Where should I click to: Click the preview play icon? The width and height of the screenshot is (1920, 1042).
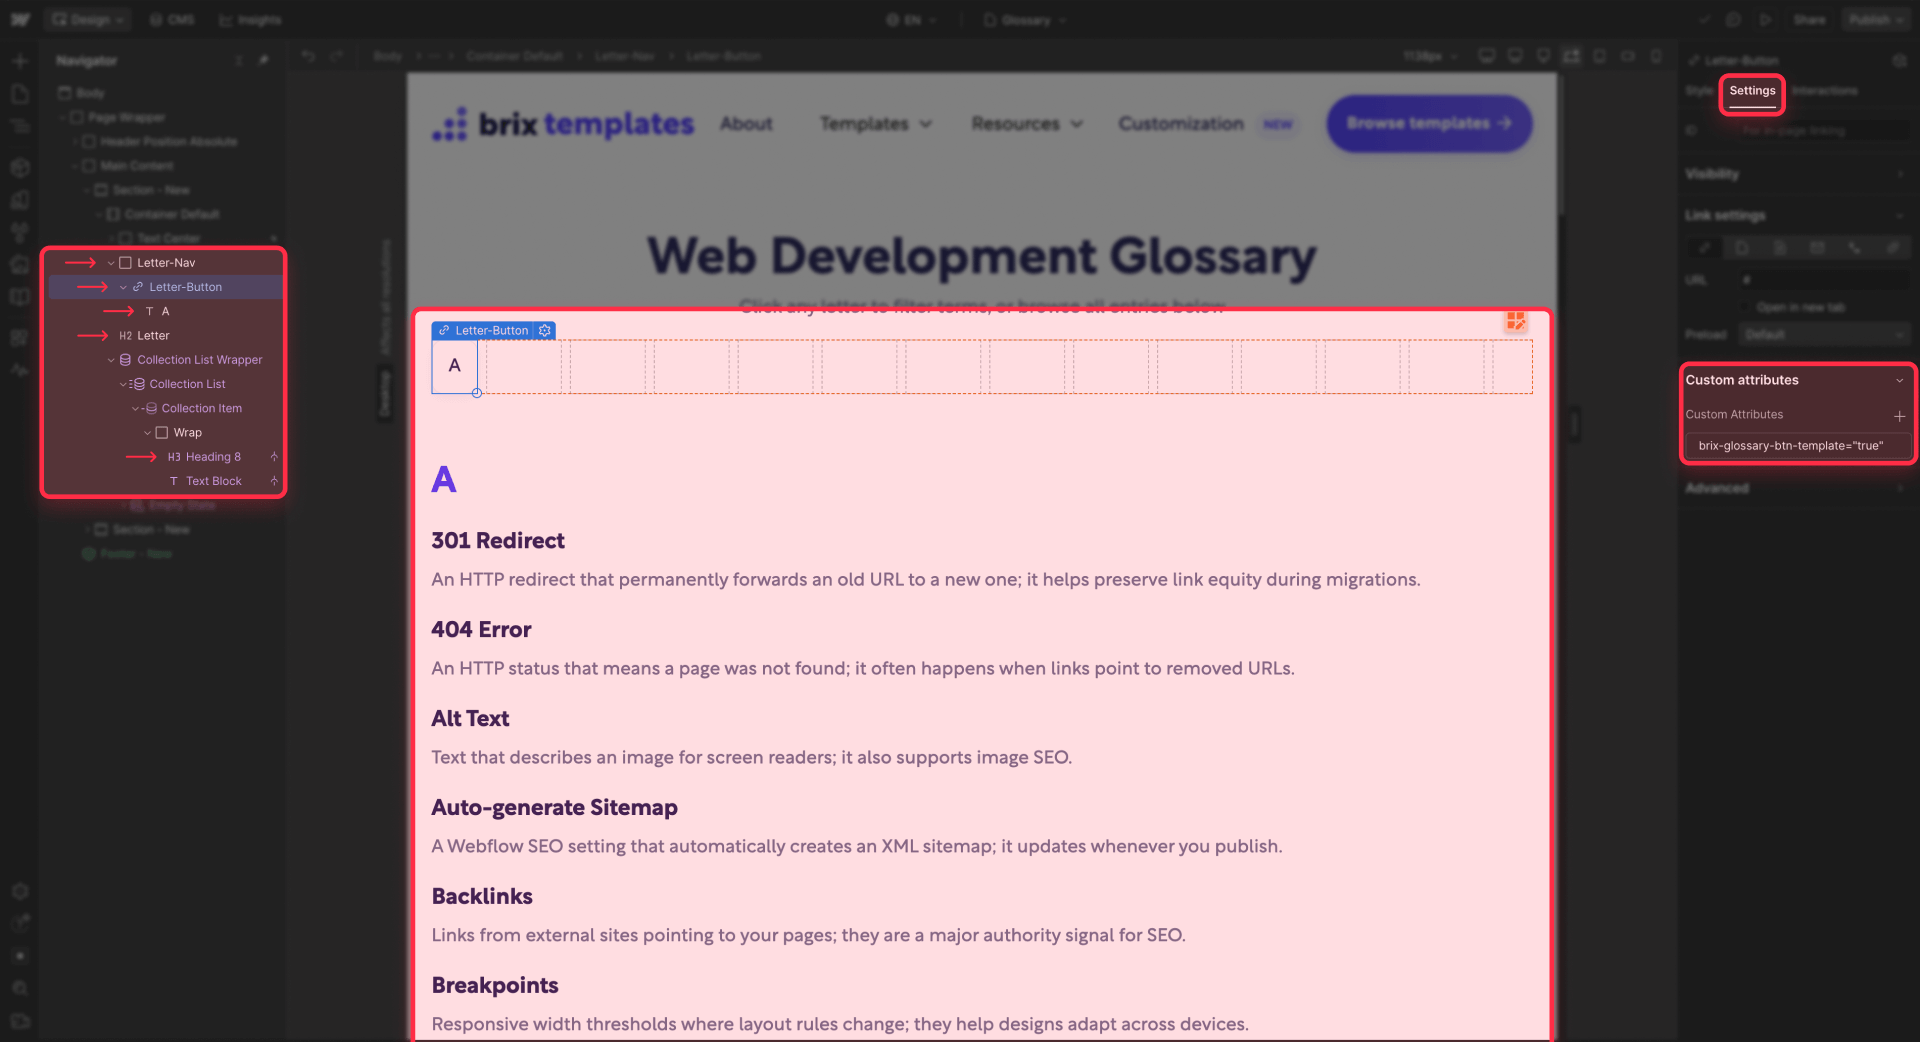pyautogui.click(x=1765, y=19)
